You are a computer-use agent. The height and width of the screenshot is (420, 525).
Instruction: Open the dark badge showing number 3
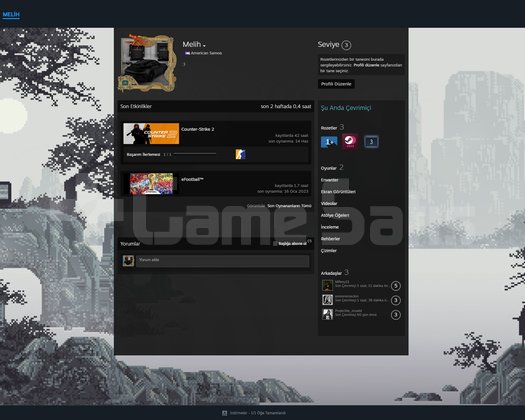(x=371, y=142)
